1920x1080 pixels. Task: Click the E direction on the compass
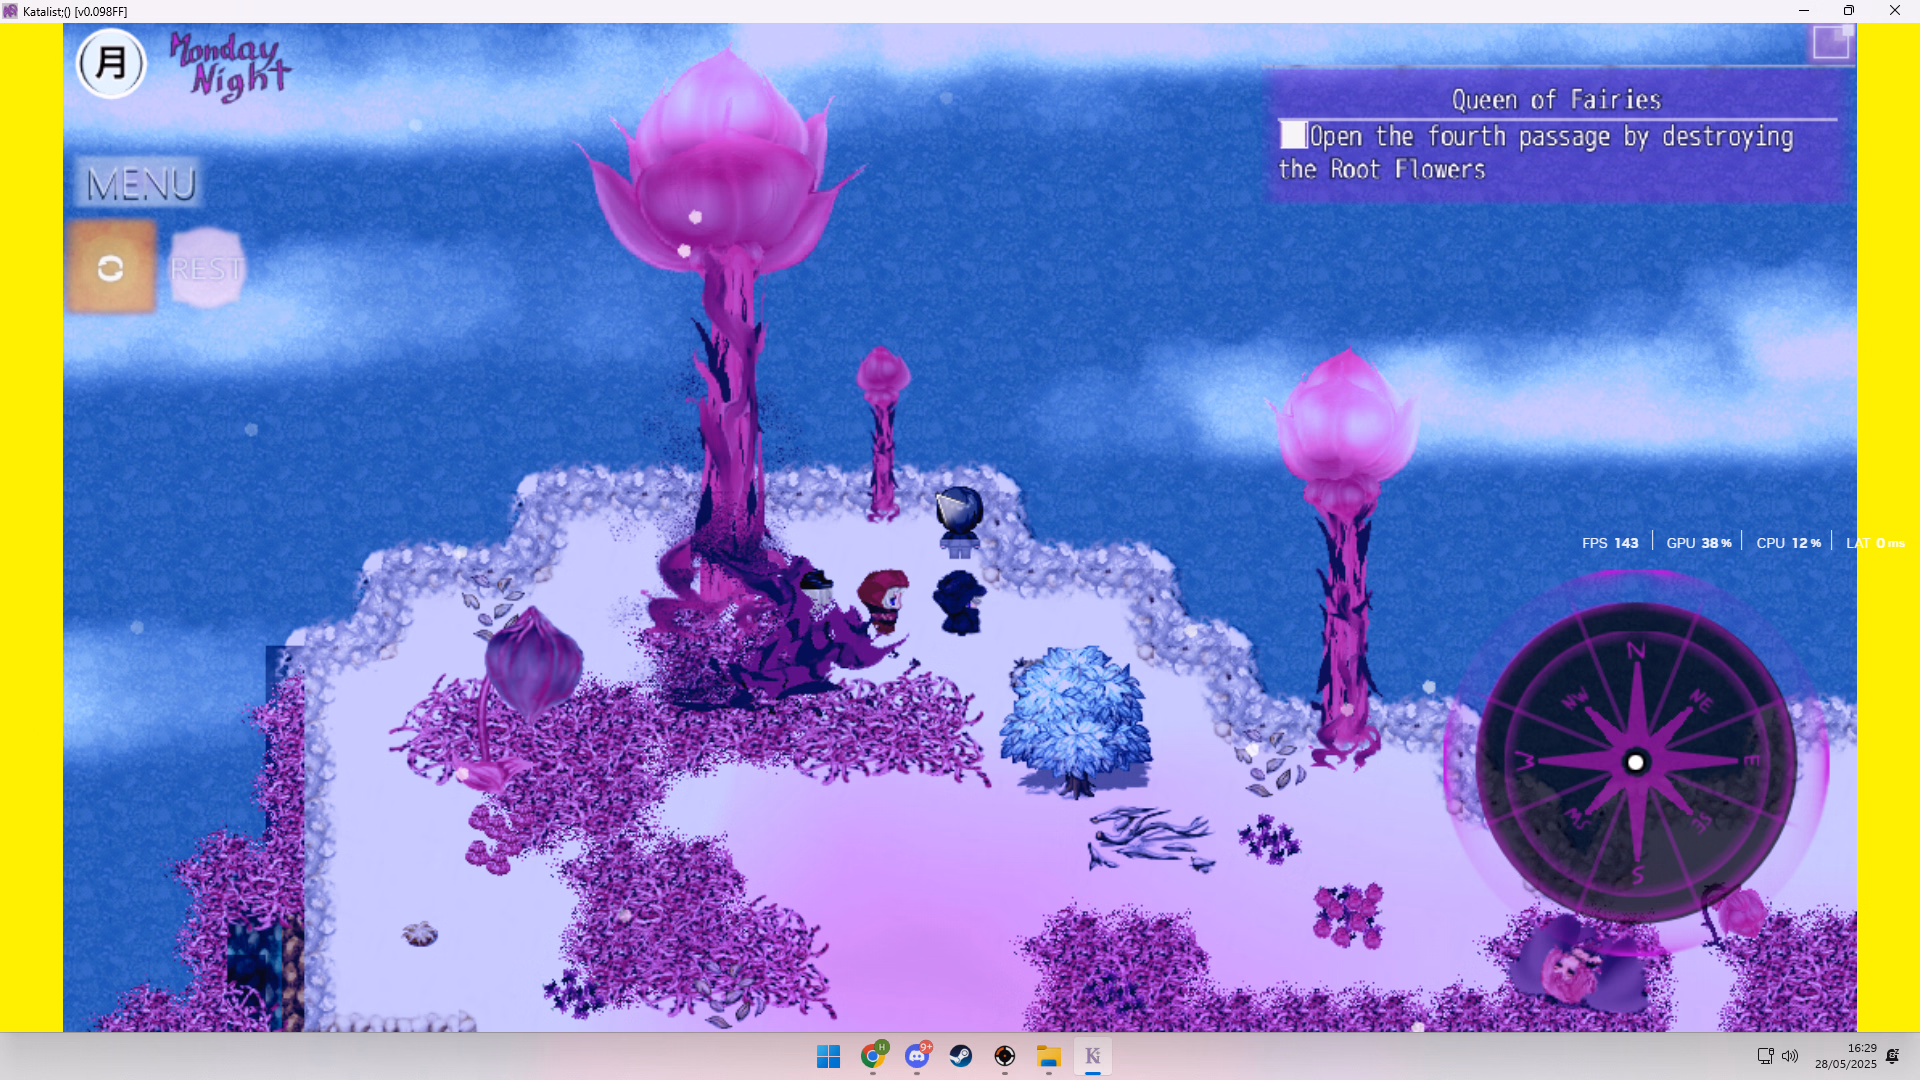[1751, 762]
